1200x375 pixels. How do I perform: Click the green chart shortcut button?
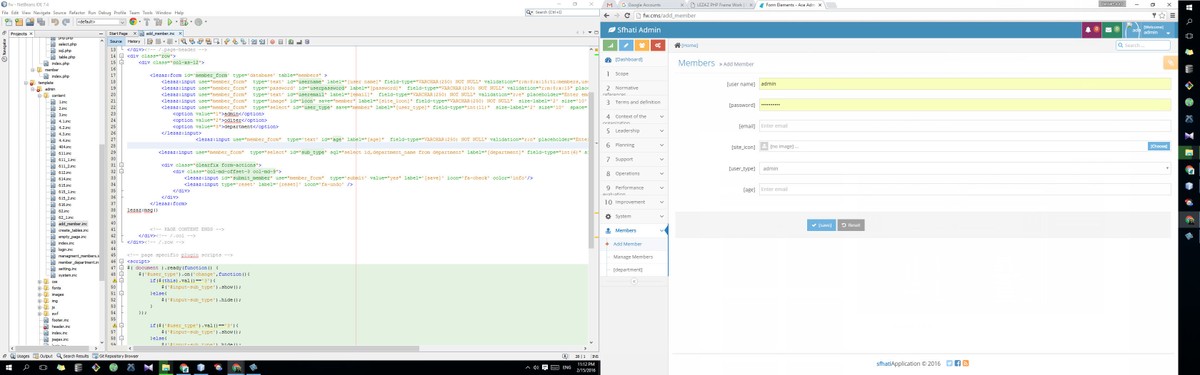tap(610, 45)
